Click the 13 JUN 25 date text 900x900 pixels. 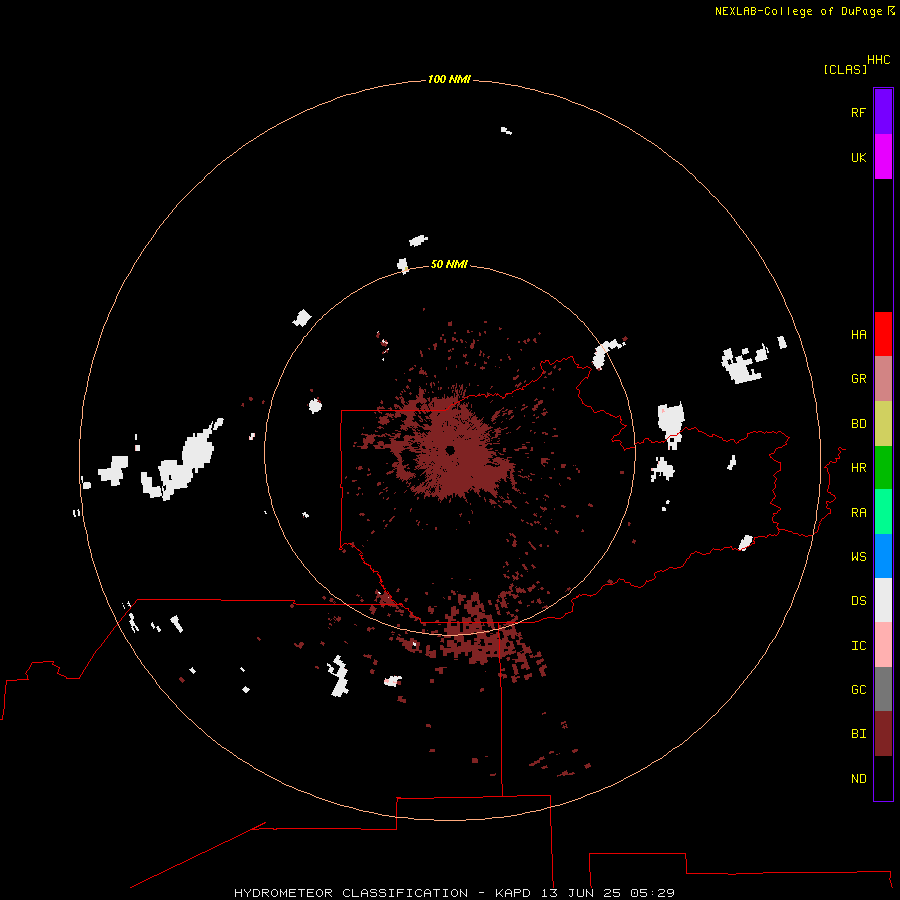582,893
